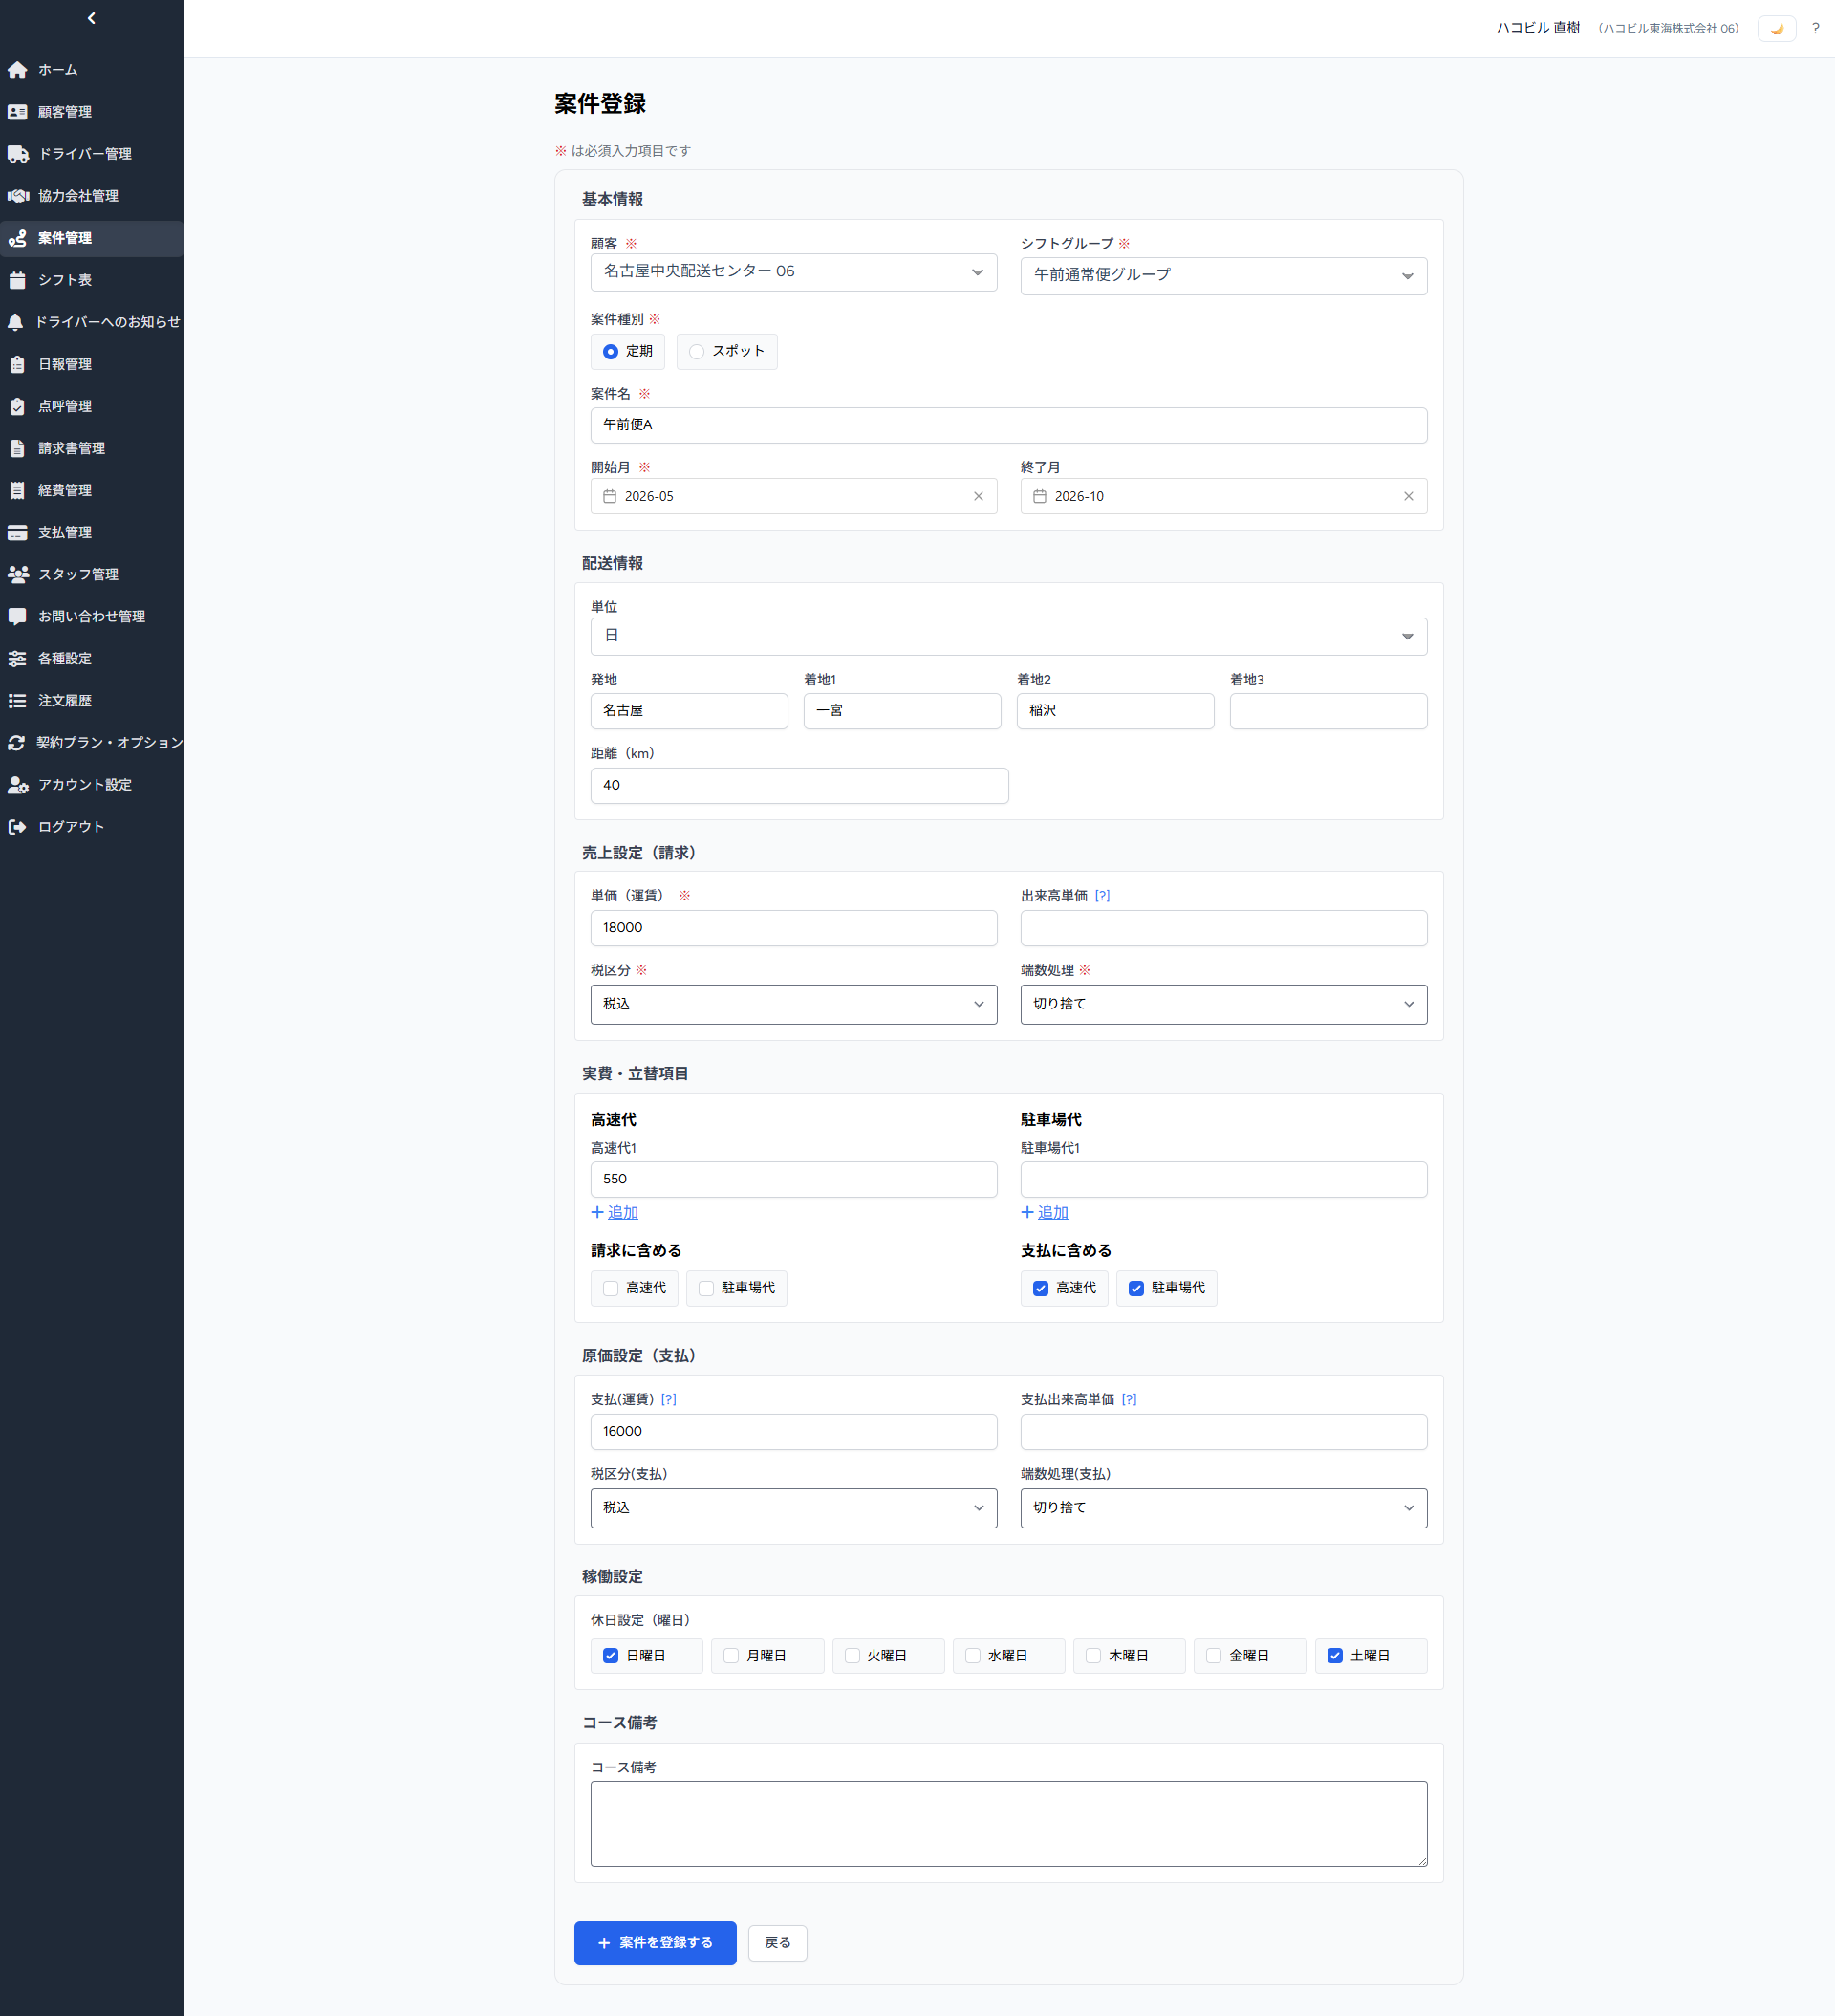Open 各種設定 in the sidebar
Image resolution: width=1835 pixels, height=2016 pixels.
(x=91, y=658)
